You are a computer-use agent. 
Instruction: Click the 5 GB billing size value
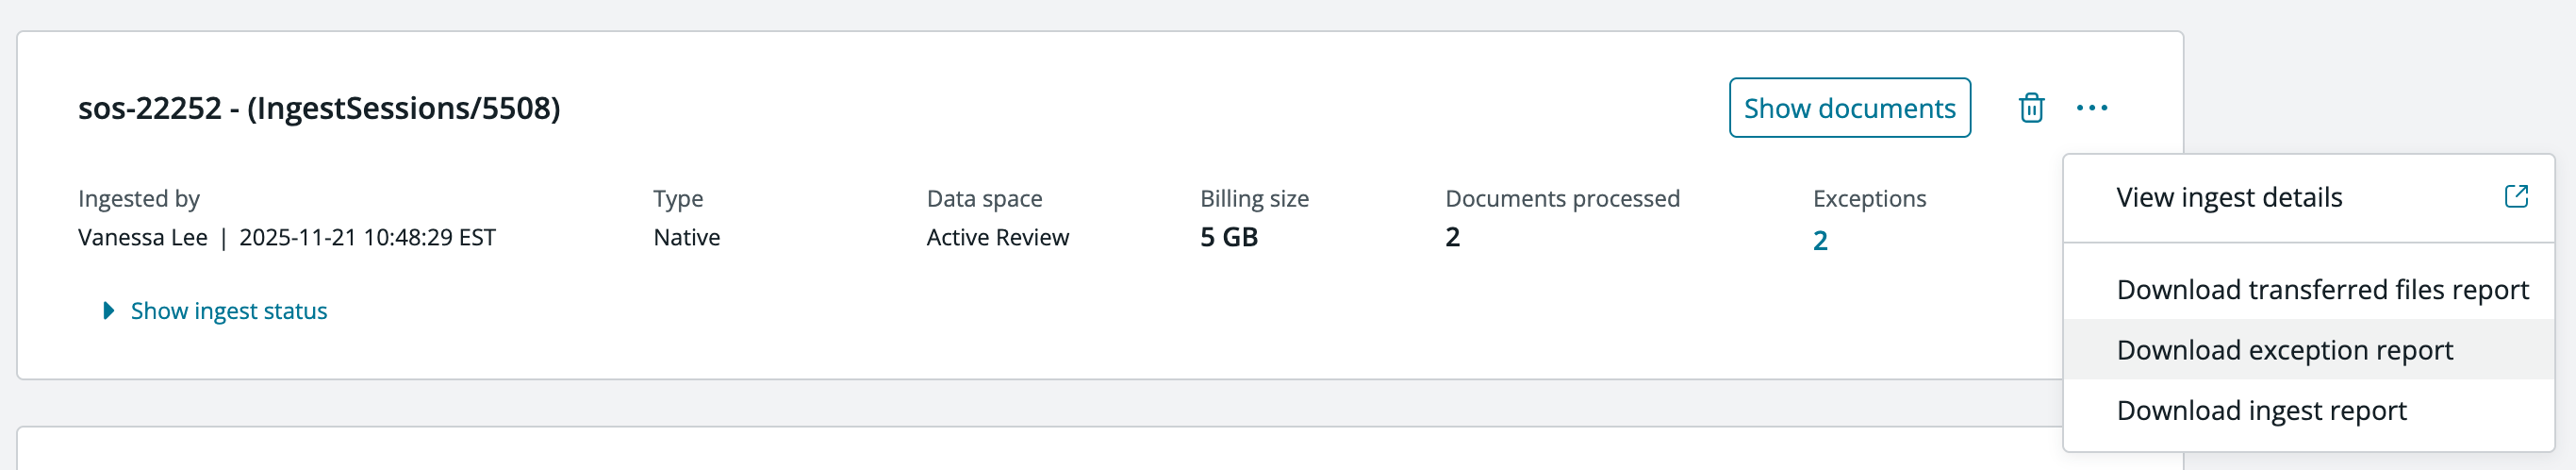tap(1228, 238)
